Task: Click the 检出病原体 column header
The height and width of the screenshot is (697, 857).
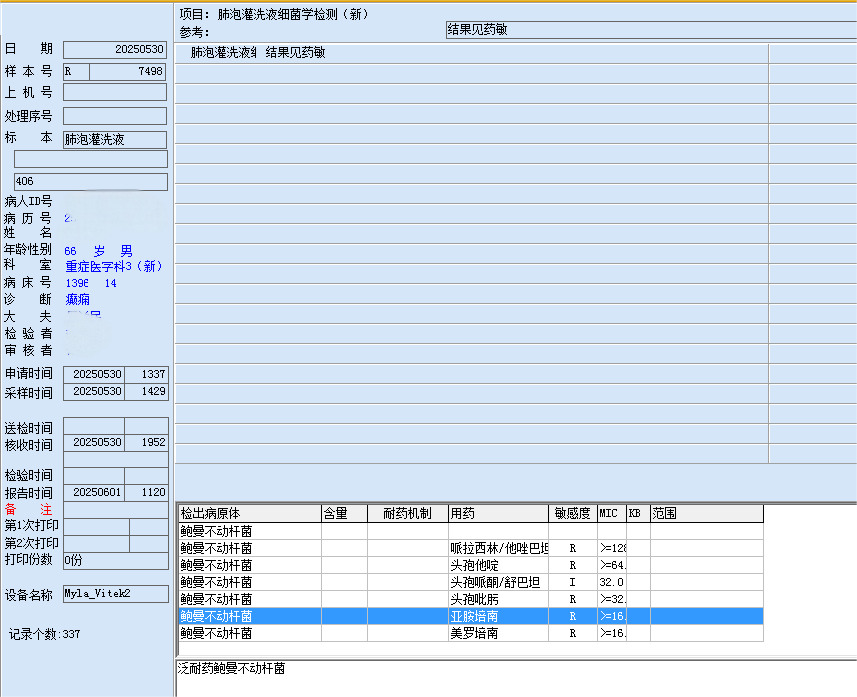Action: (249, 514)
